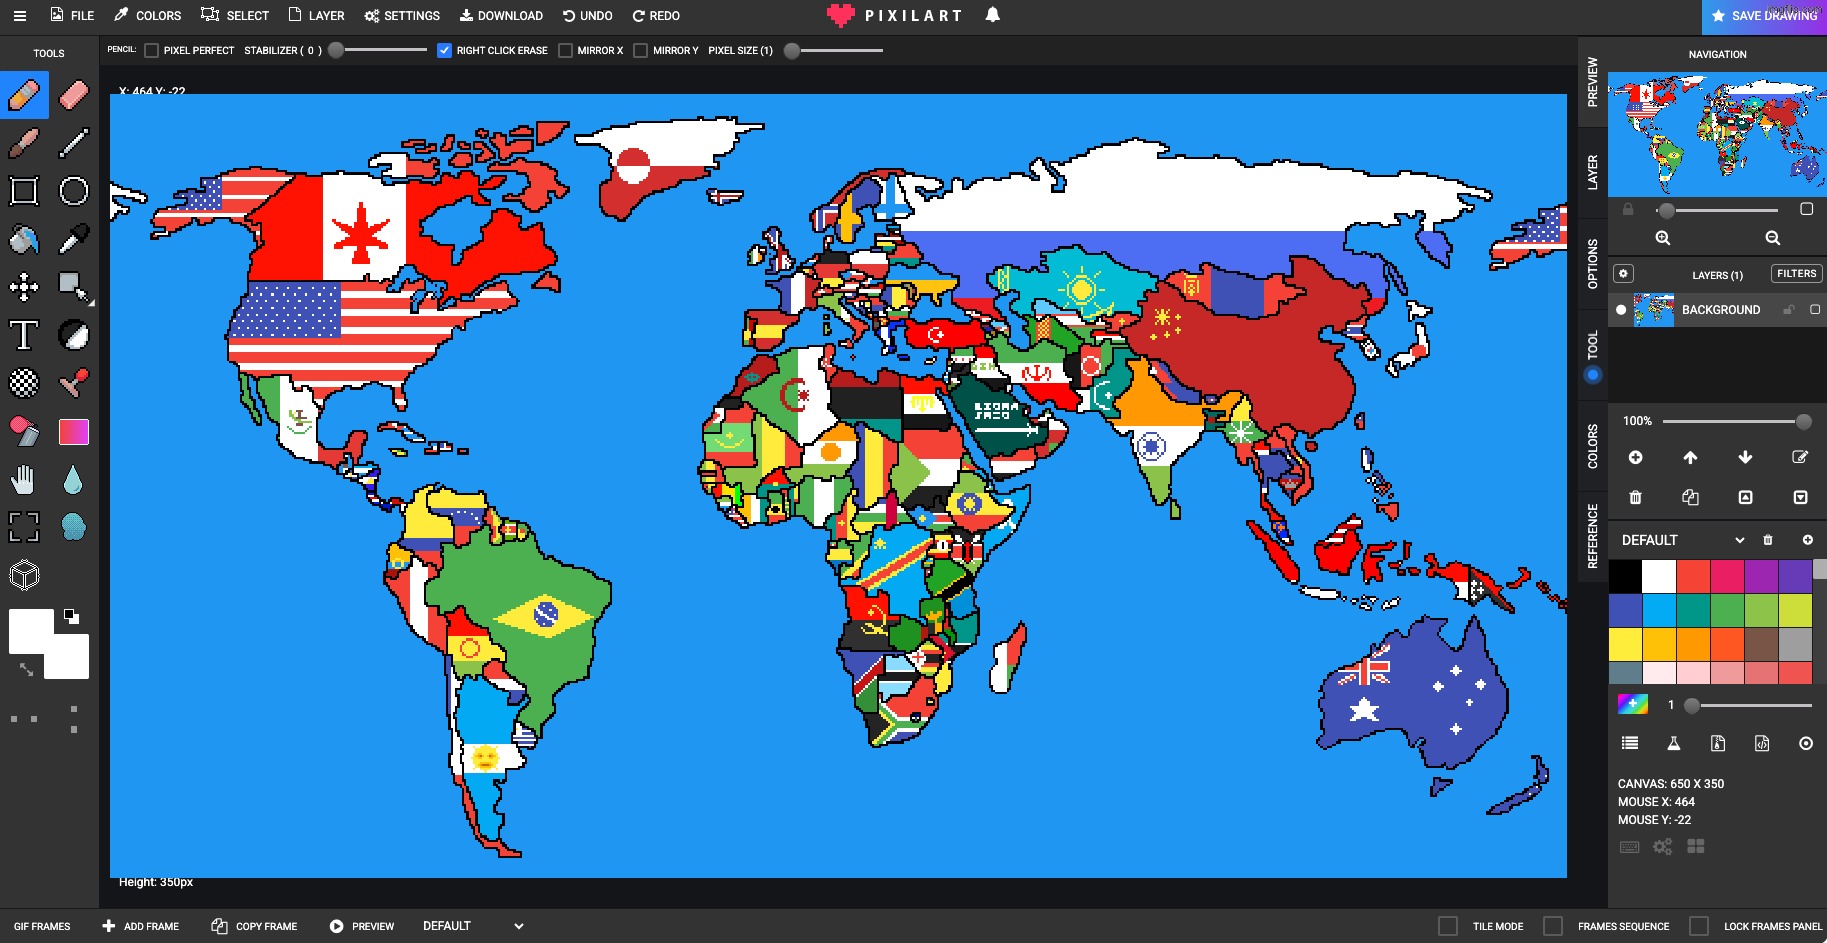1827x943 pixels.
Task: Switch to the Reference side tab
Action: (1592, 536)
